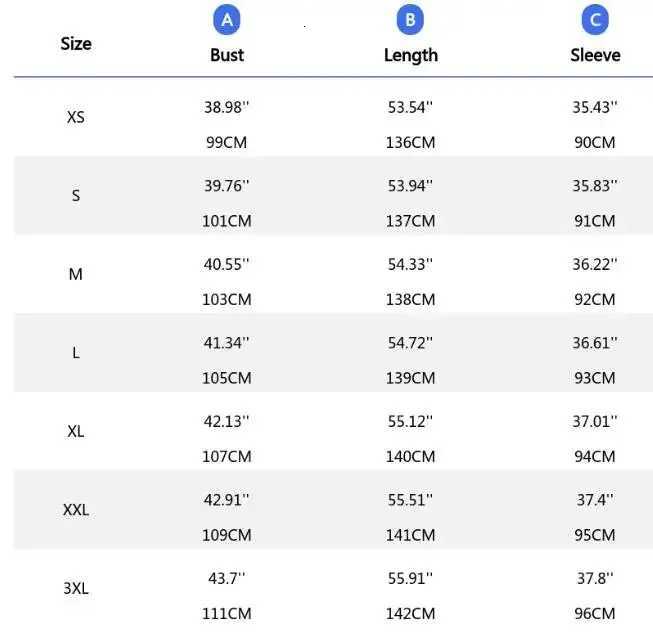Click the Bust column header
Screen dimensions: 653x638
click(x=227, y=55)
